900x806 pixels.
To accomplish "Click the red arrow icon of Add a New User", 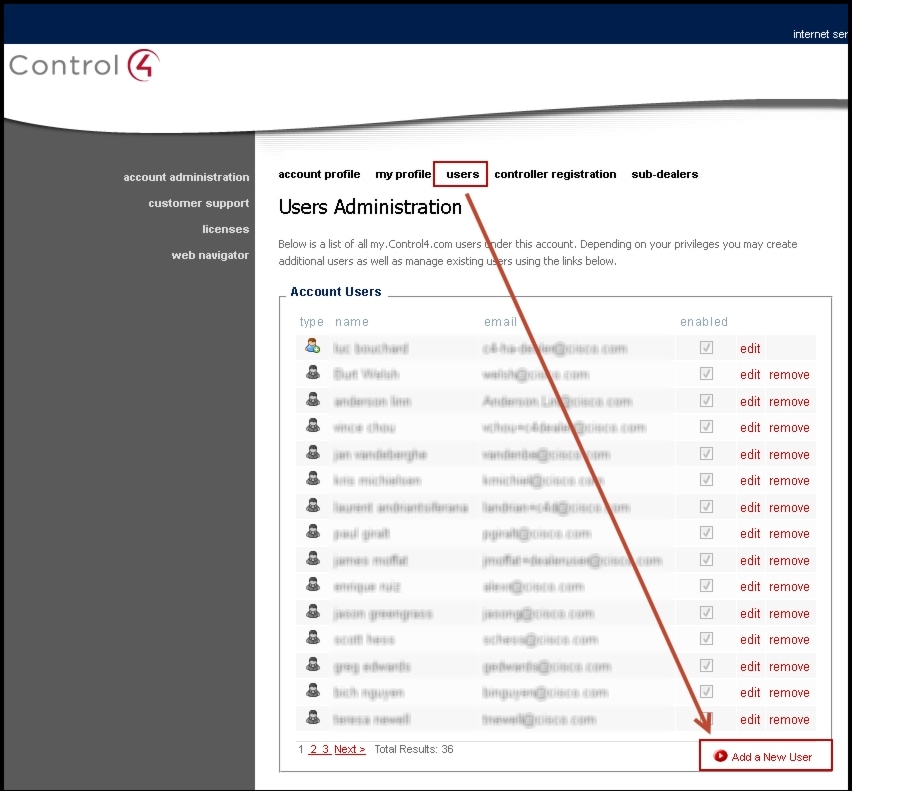I will tap(720, 756).
